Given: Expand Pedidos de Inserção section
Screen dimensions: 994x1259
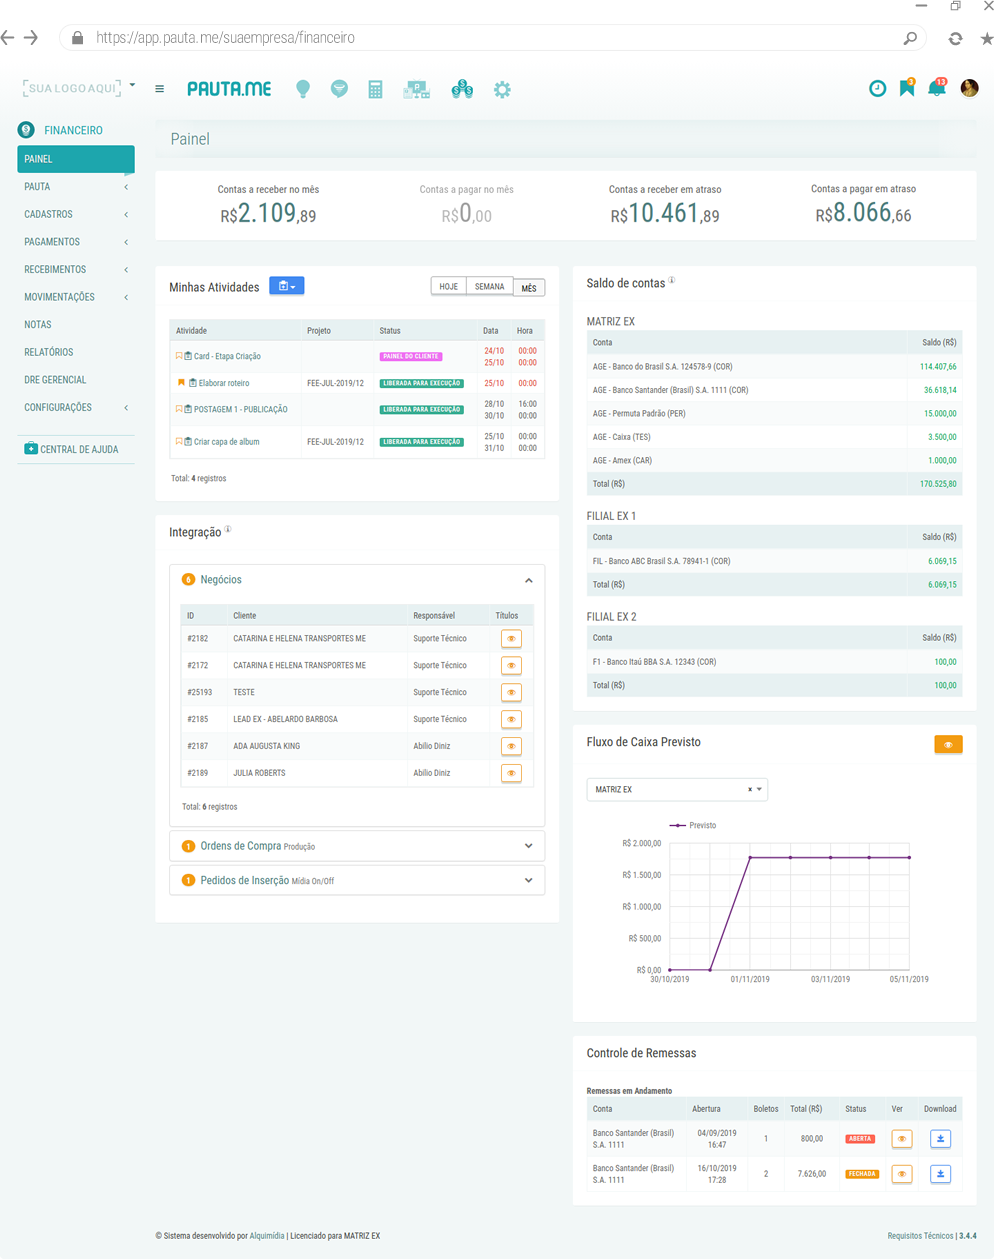Looking at the screenshot, I should click(x=529, y=881).
